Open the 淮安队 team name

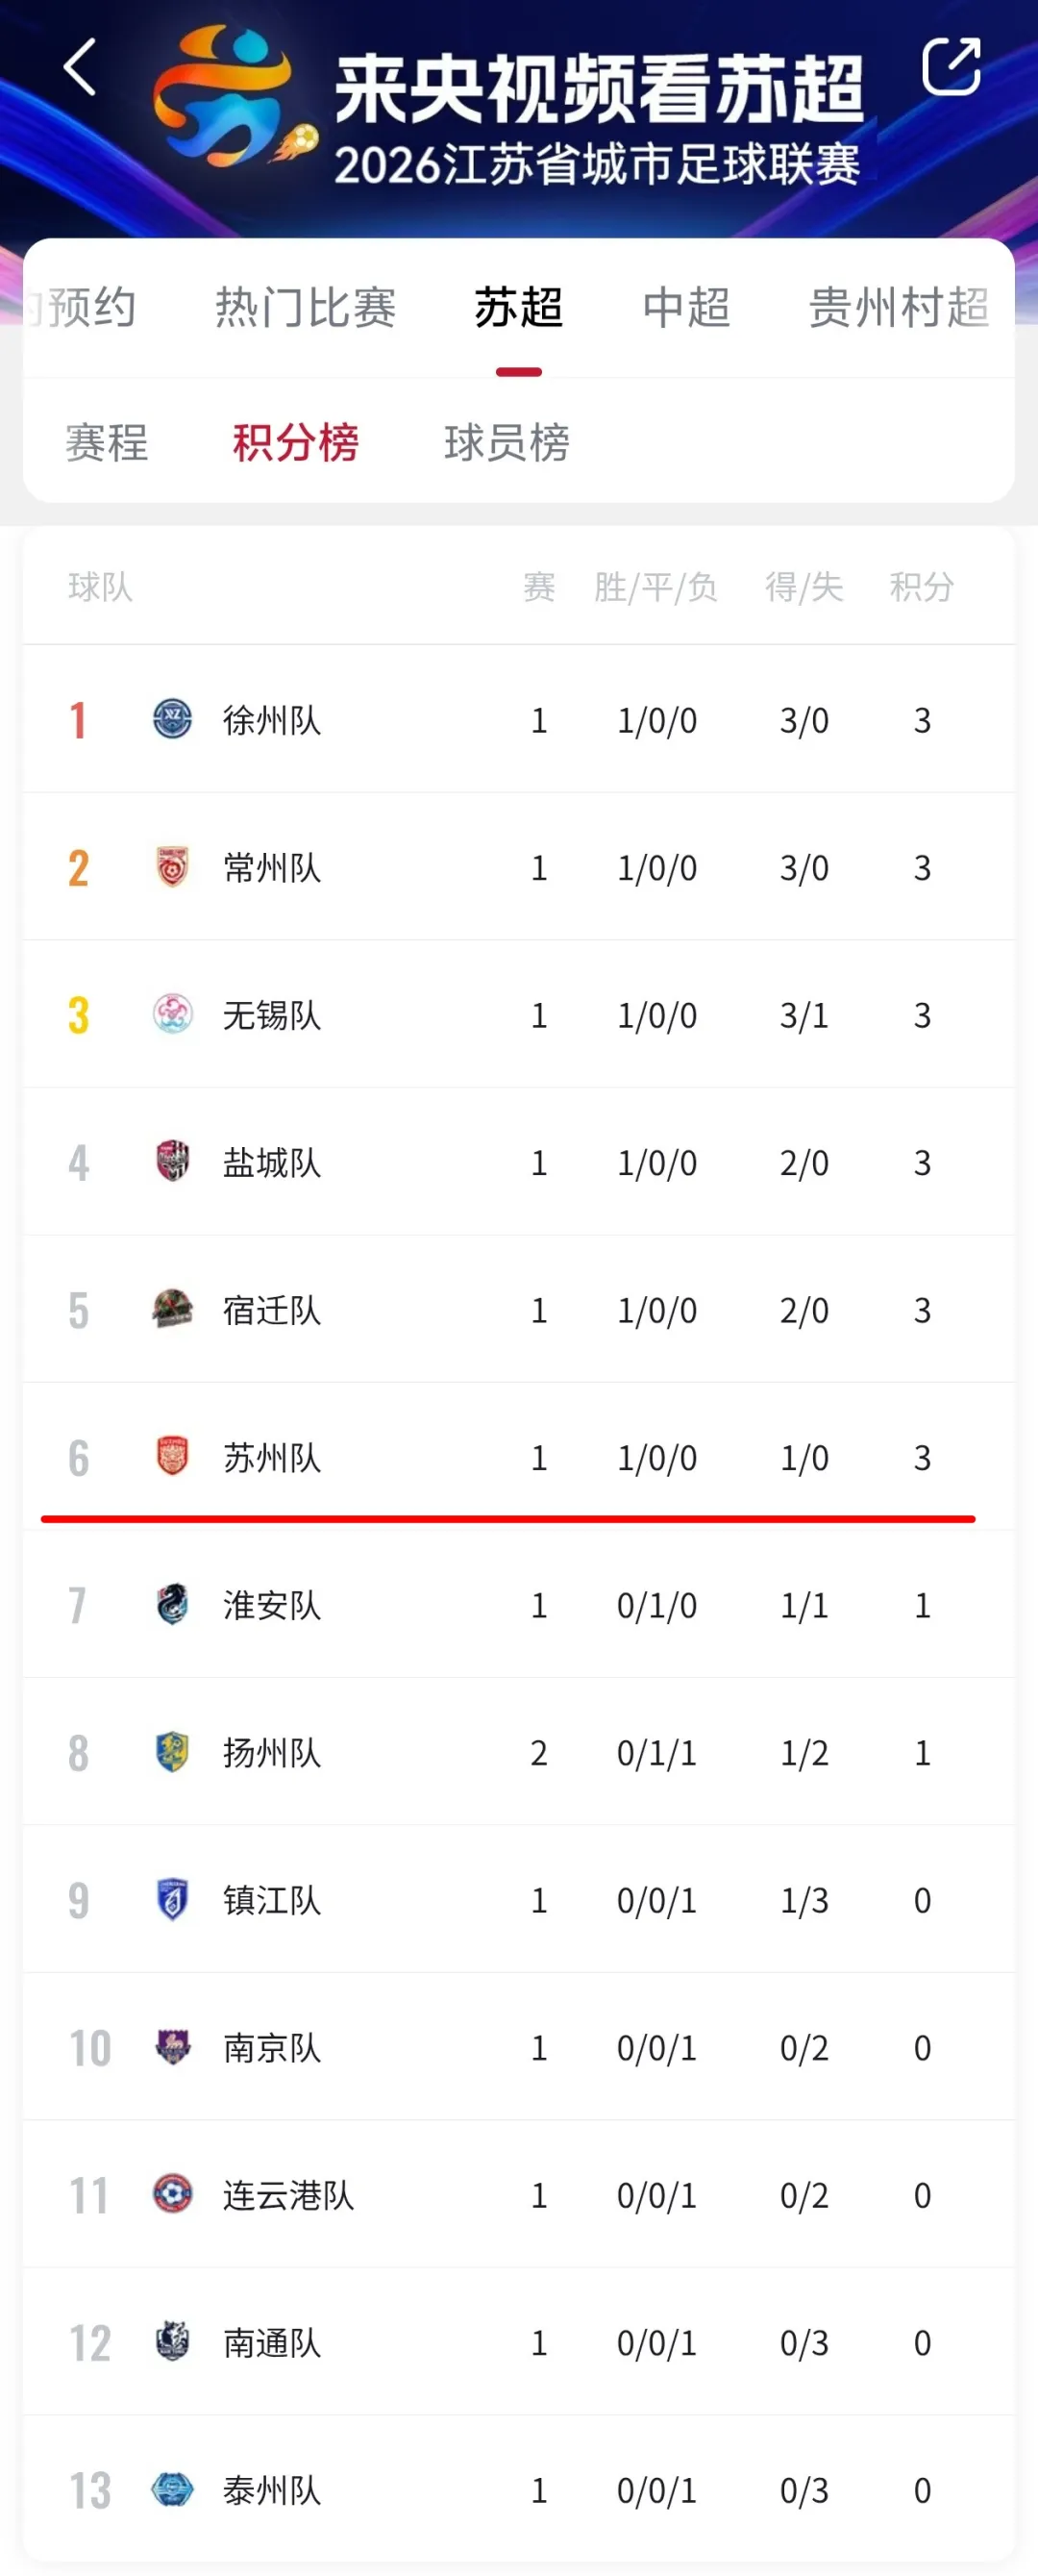272,1605
